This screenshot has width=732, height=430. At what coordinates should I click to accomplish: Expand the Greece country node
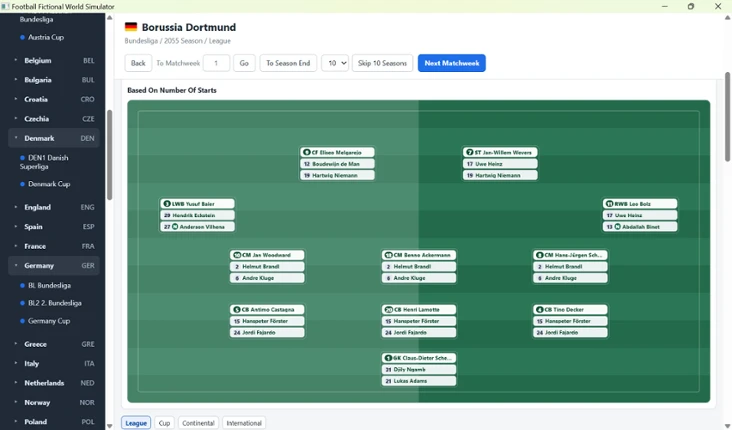15,344
